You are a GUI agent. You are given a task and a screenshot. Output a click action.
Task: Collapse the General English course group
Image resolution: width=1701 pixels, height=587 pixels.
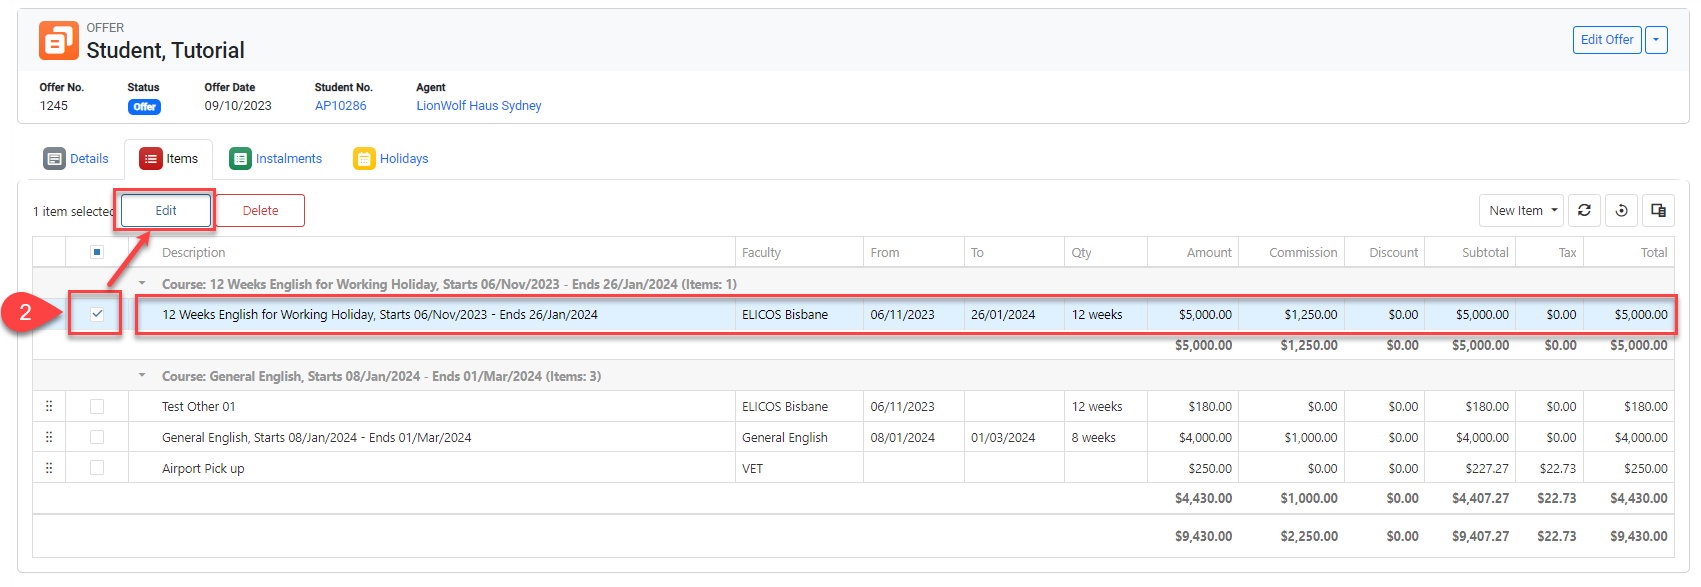pyautogui.click(x=142, y=376)
